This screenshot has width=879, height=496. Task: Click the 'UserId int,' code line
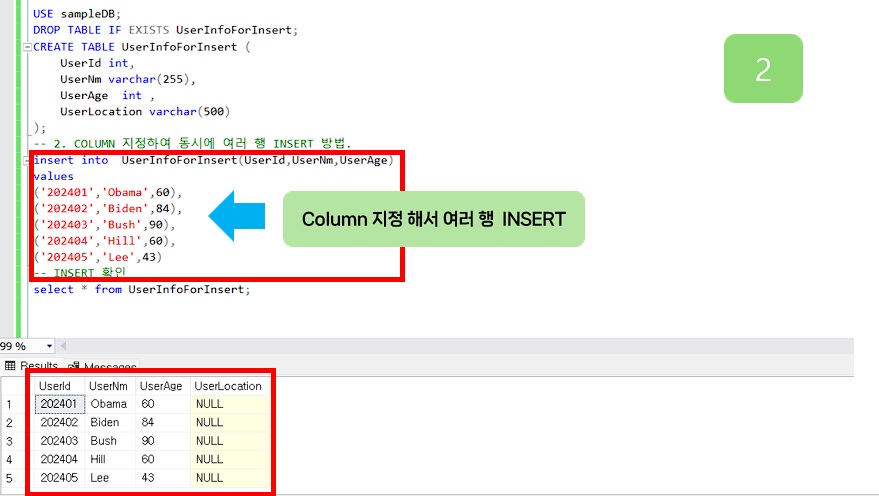point(97,63)
